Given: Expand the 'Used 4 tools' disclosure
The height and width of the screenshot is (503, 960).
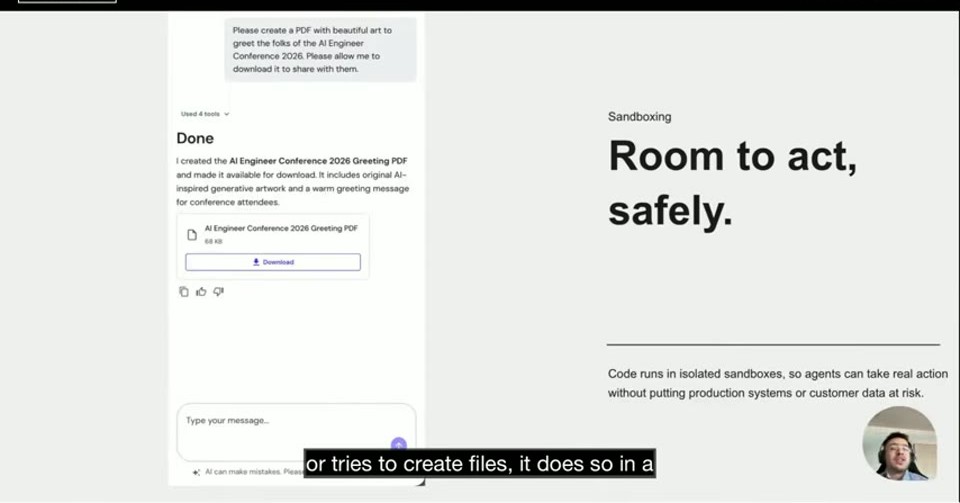Looking at the screenshot, I should coord(205,114).
